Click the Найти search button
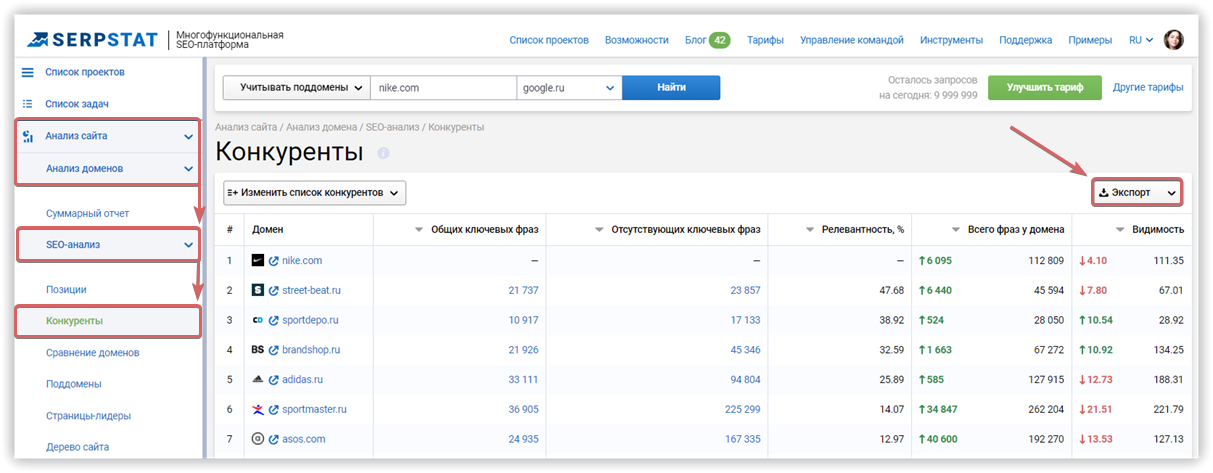Screen dimensions: 1213x473 [x=671, y=88]
